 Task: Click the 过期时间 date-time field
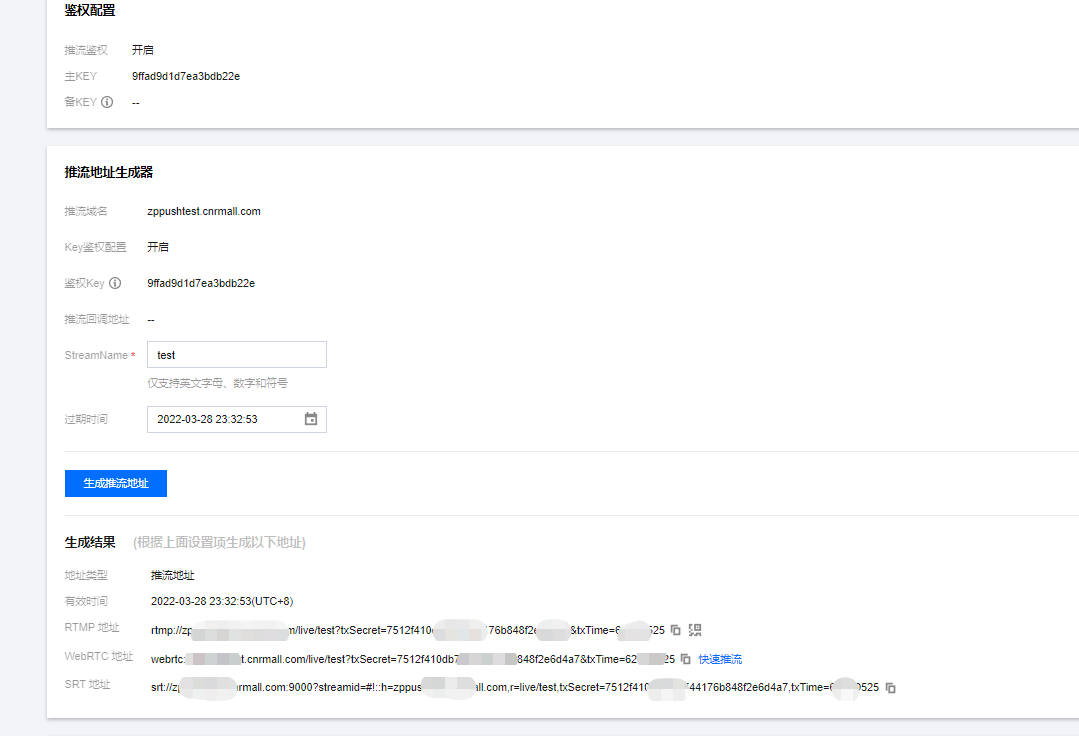click(x=225, y=419)
